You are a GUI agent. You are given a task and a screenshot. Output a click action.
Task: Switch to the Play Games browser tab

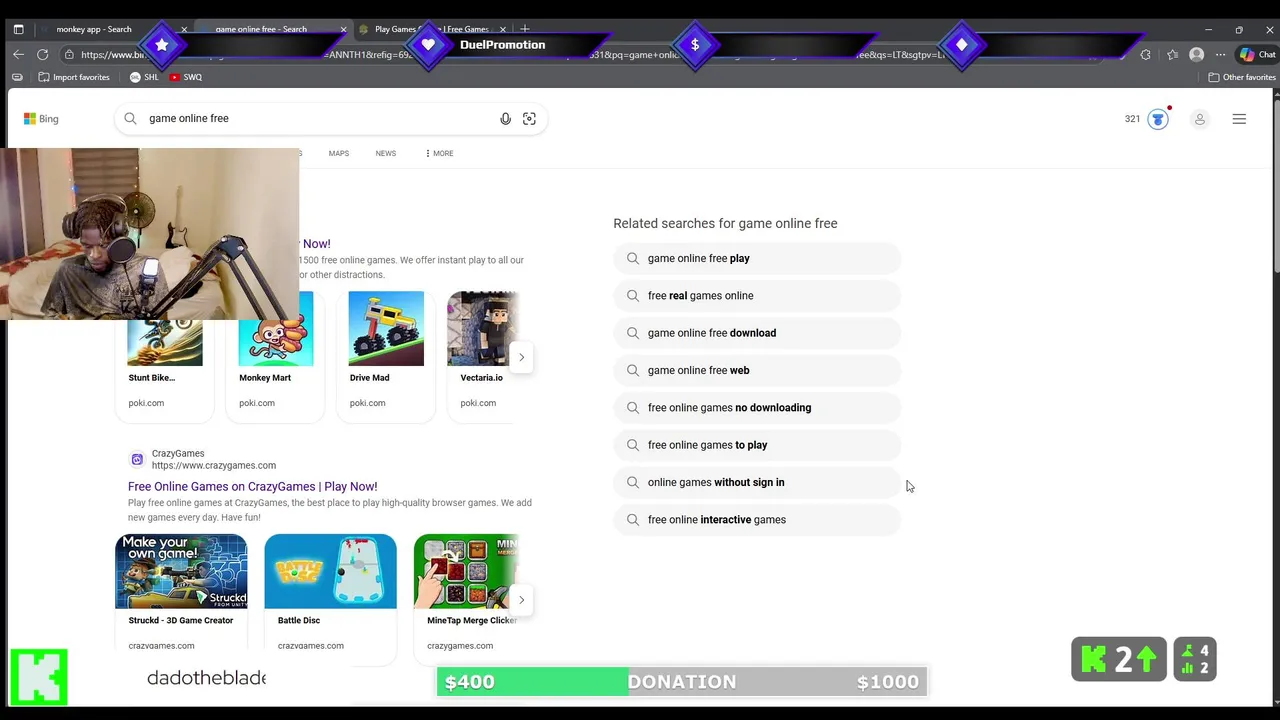(432, 29)
